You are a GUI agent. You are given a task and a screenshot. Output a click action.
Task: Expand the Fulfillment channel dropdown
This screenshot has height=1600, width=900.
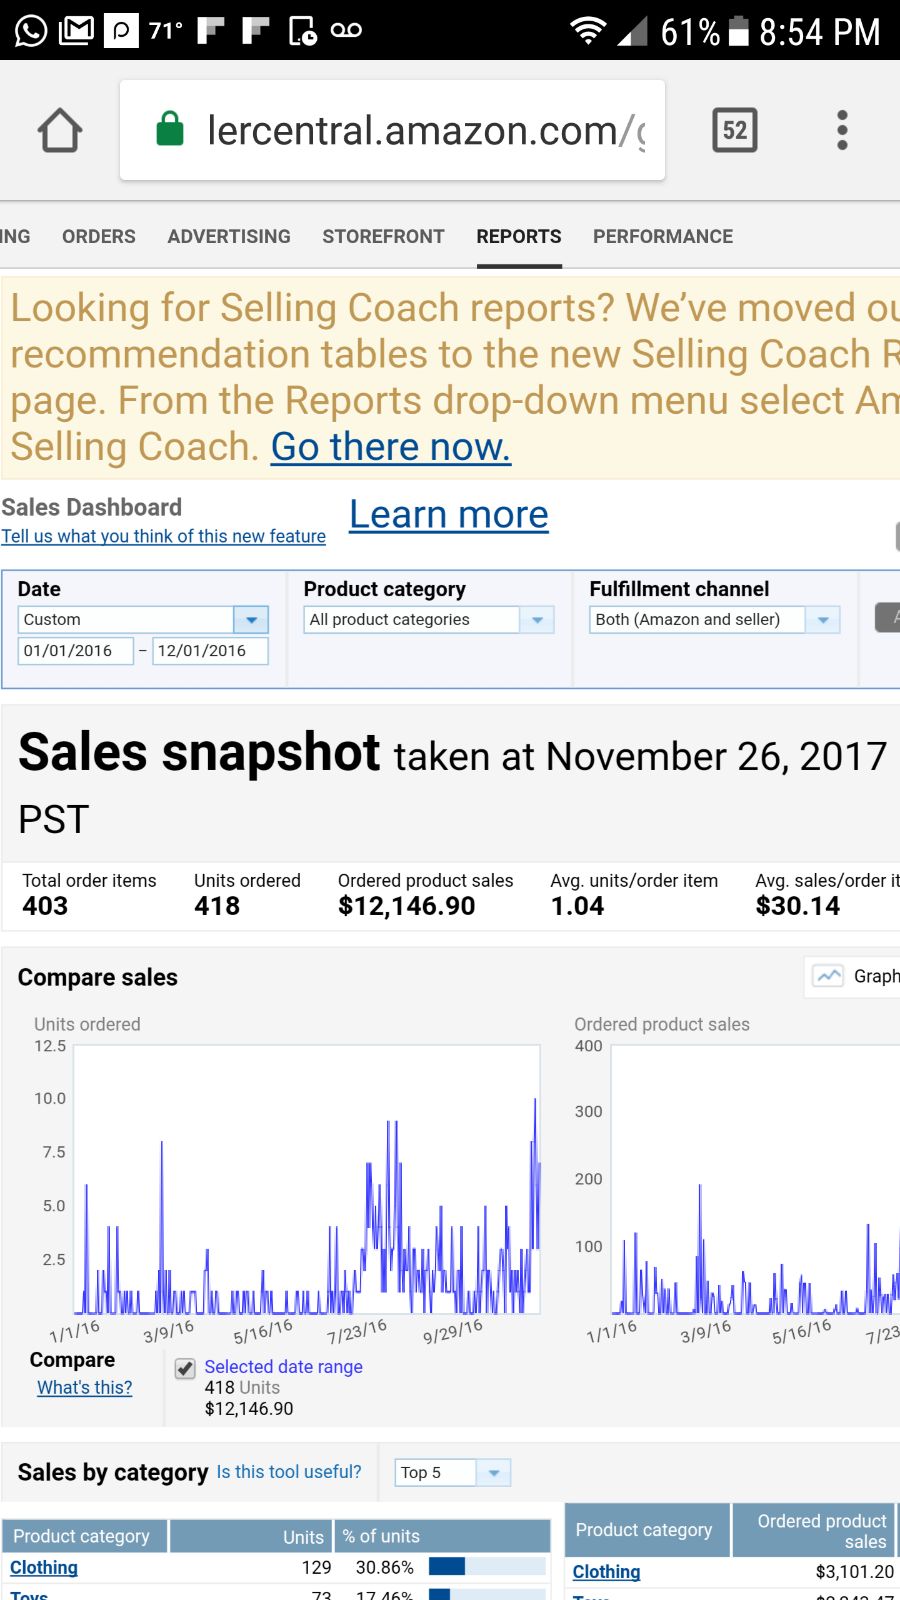[x=823, y=620]
